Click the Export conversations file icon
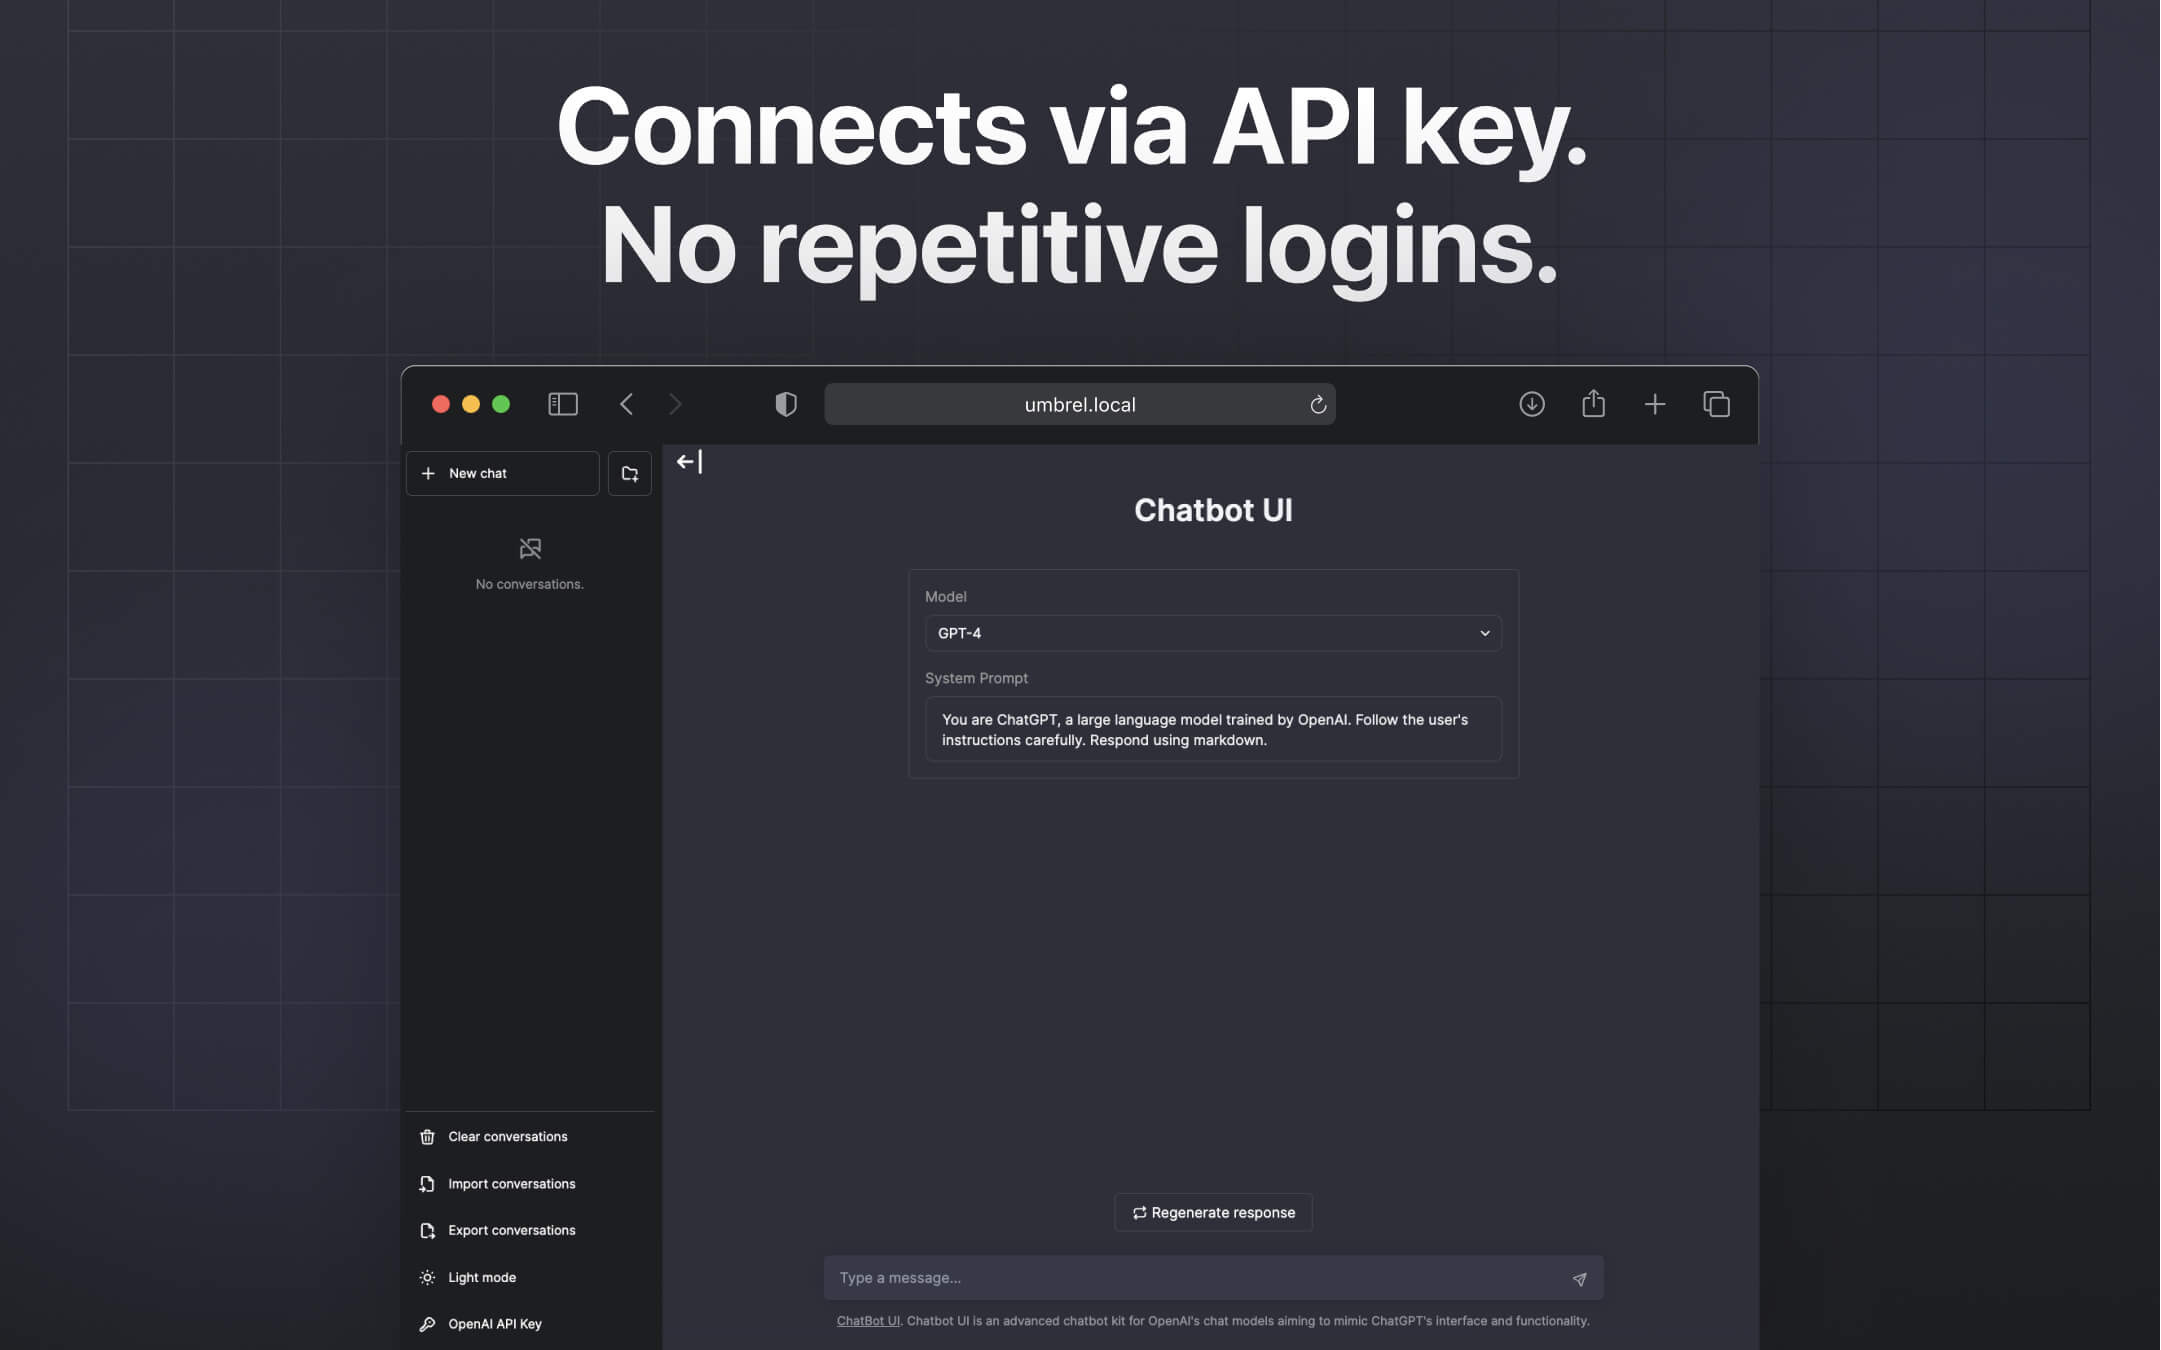The image size is (2161, 1350). (x=428, y=1230)
